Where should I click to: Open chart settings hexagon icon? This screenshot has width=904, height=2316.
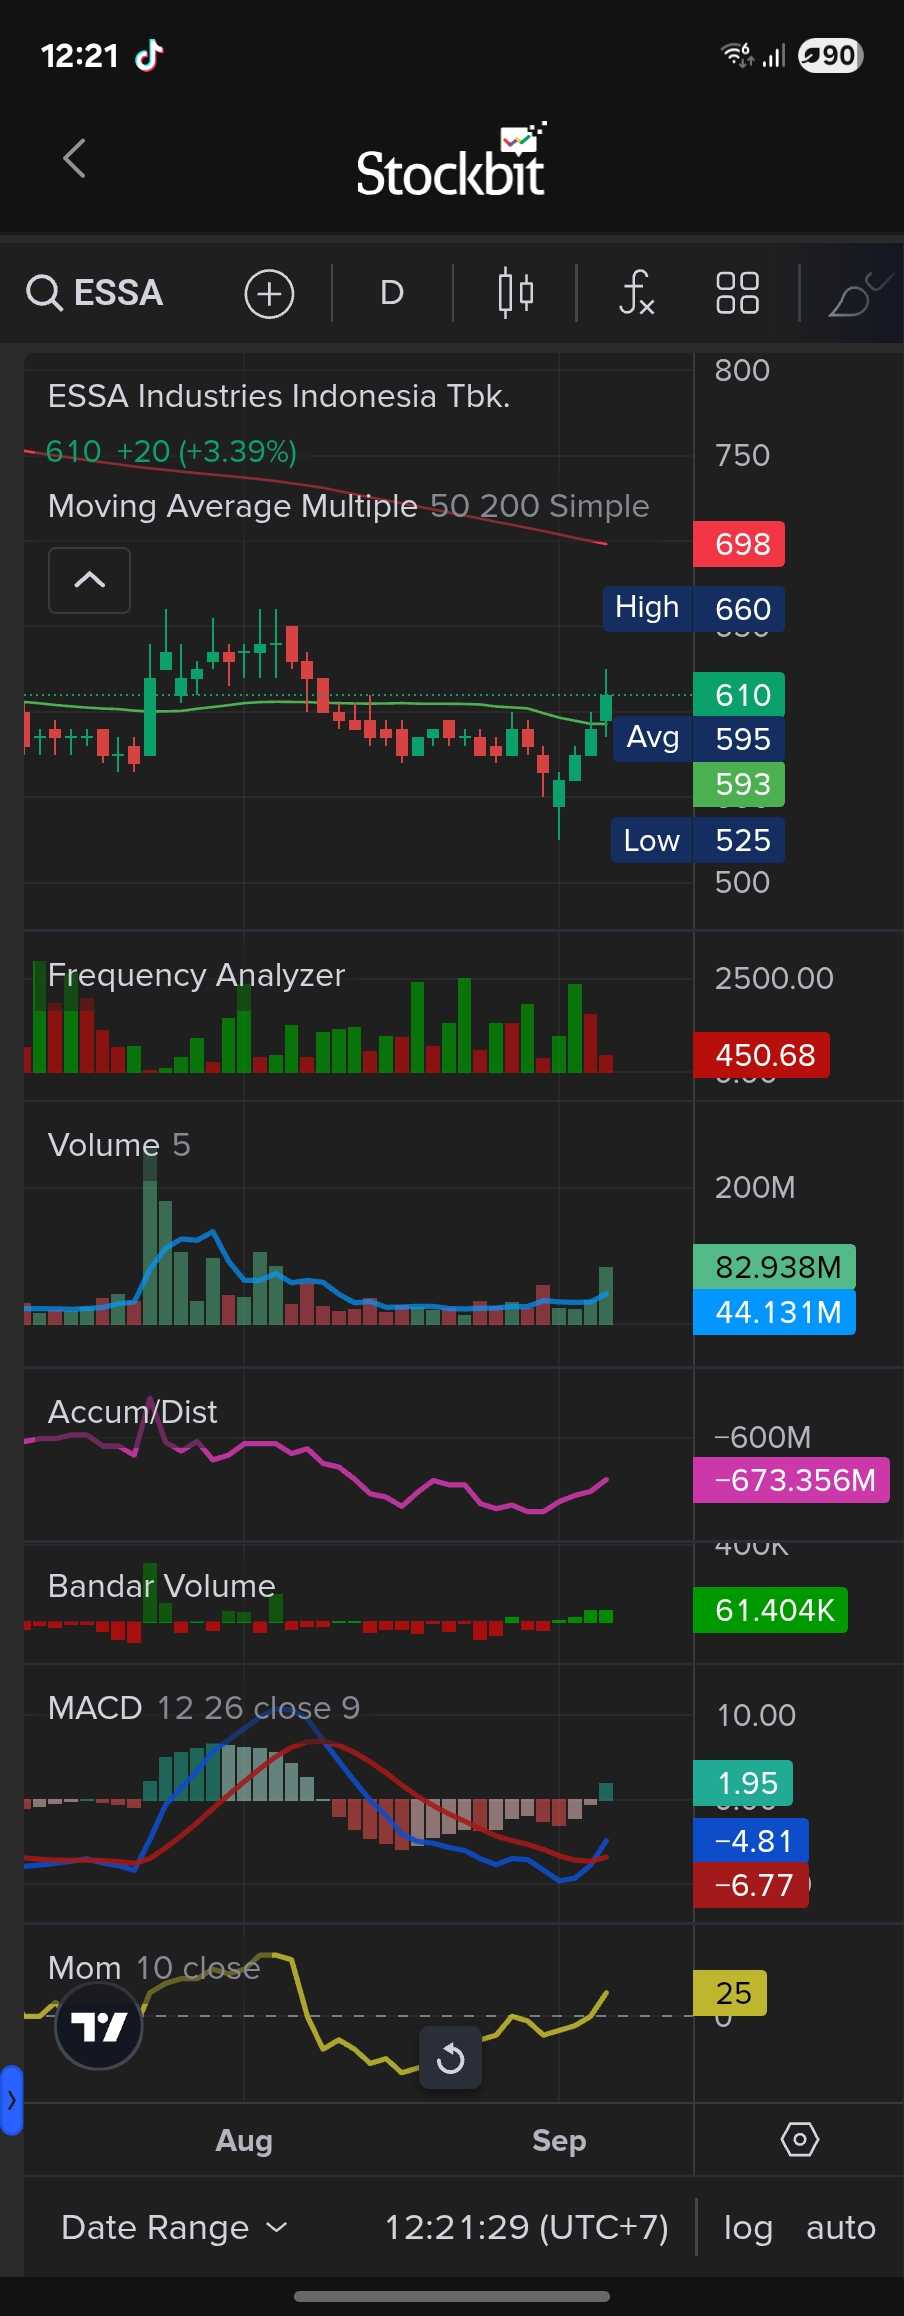pyautogui.click(x=799, y=2140)
